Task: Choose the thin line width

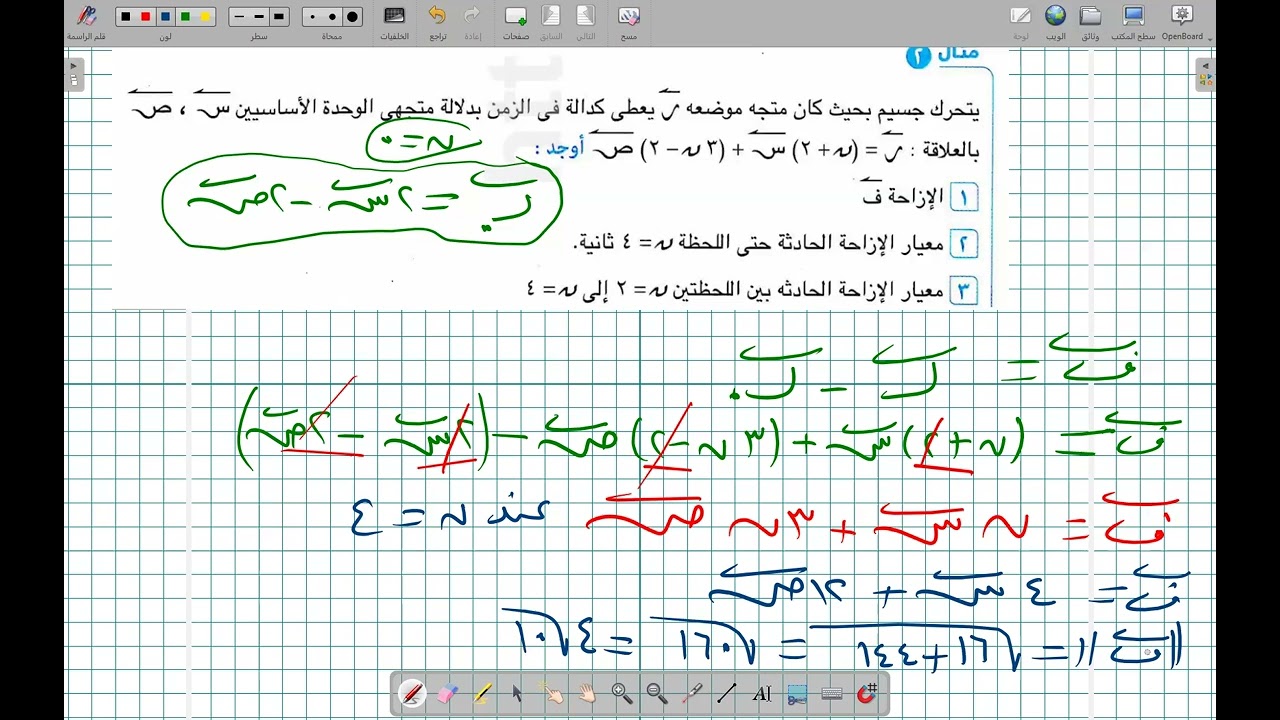Action: [x=239, y=17]
